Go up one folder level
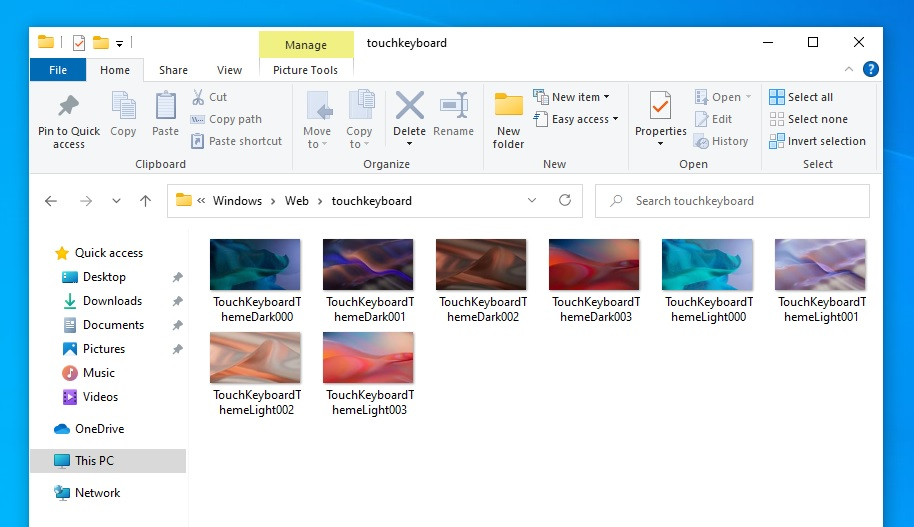Screen dimensions: 914x527 coord(145,201)
